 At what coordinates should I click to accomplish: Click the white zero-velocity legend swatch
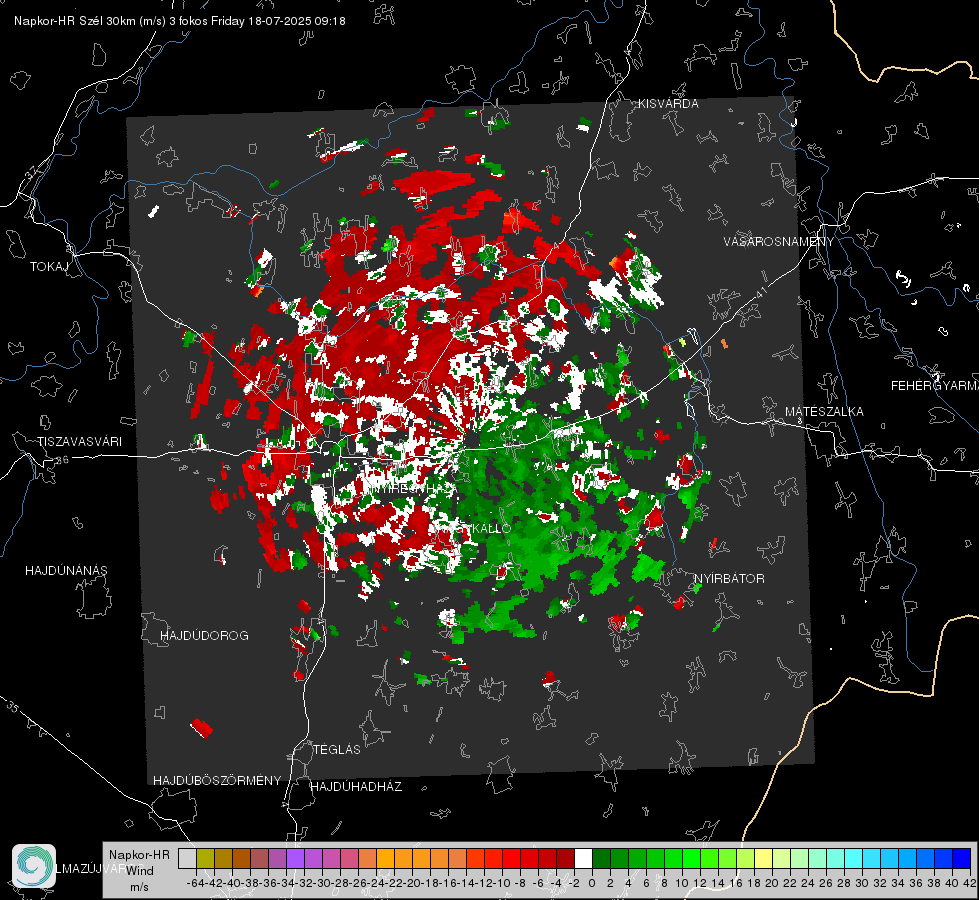point(583,858)
